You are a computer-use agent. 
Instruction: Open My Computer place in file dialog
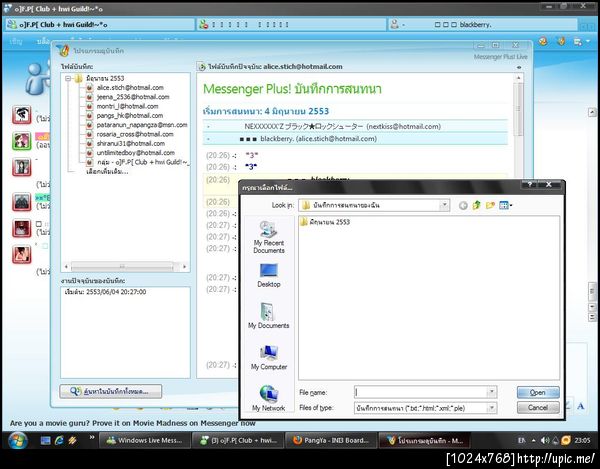(x=269, y=358)
